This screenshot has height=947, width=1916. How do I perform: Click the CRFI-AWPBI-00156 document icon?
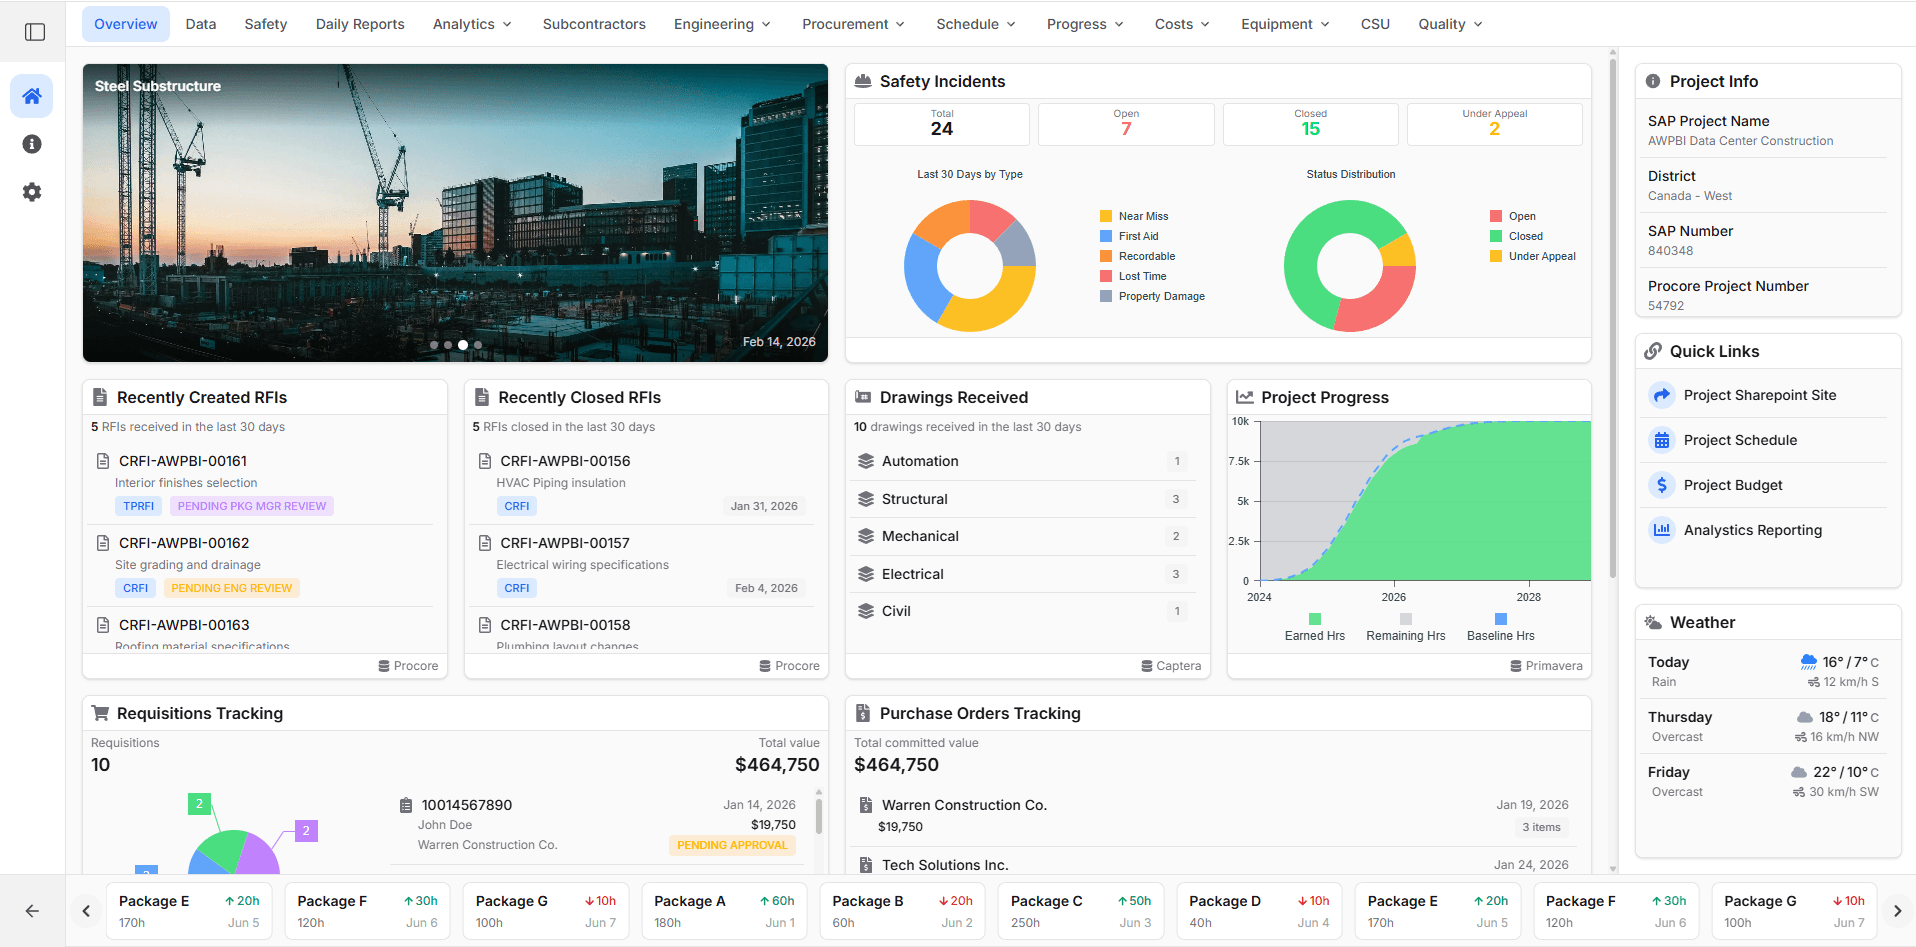(x=484, y=461)
